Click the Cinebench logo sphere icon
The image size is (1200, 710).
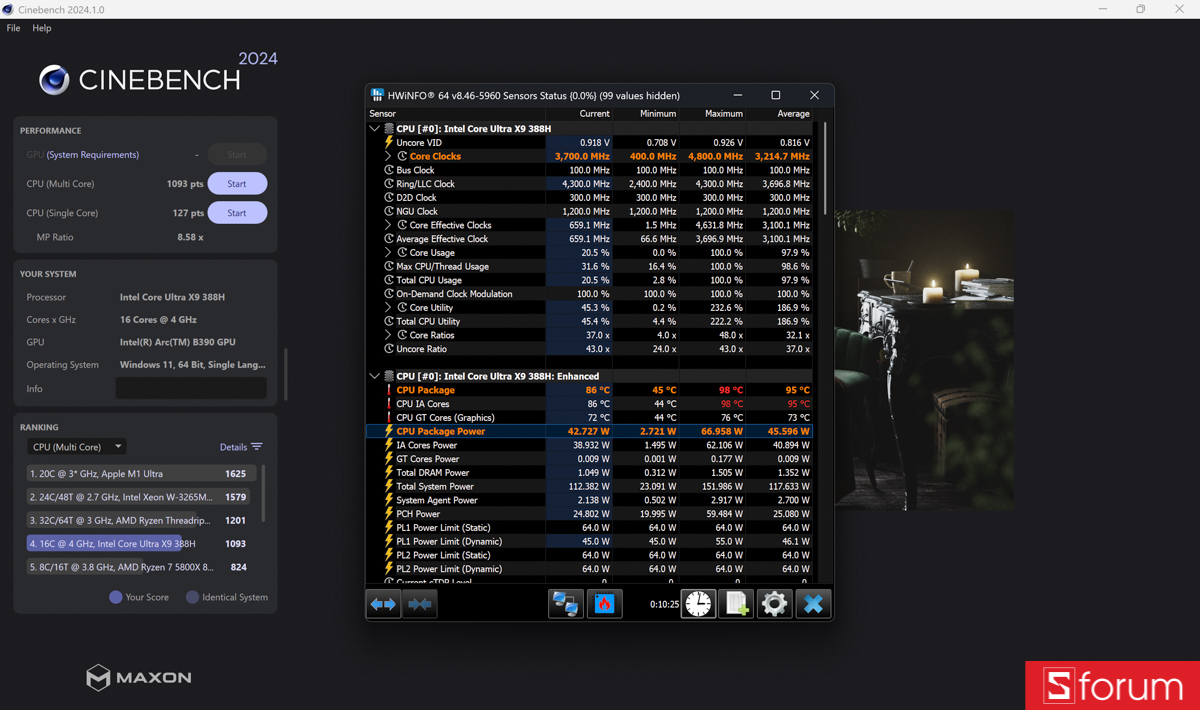tap(54, 79)
